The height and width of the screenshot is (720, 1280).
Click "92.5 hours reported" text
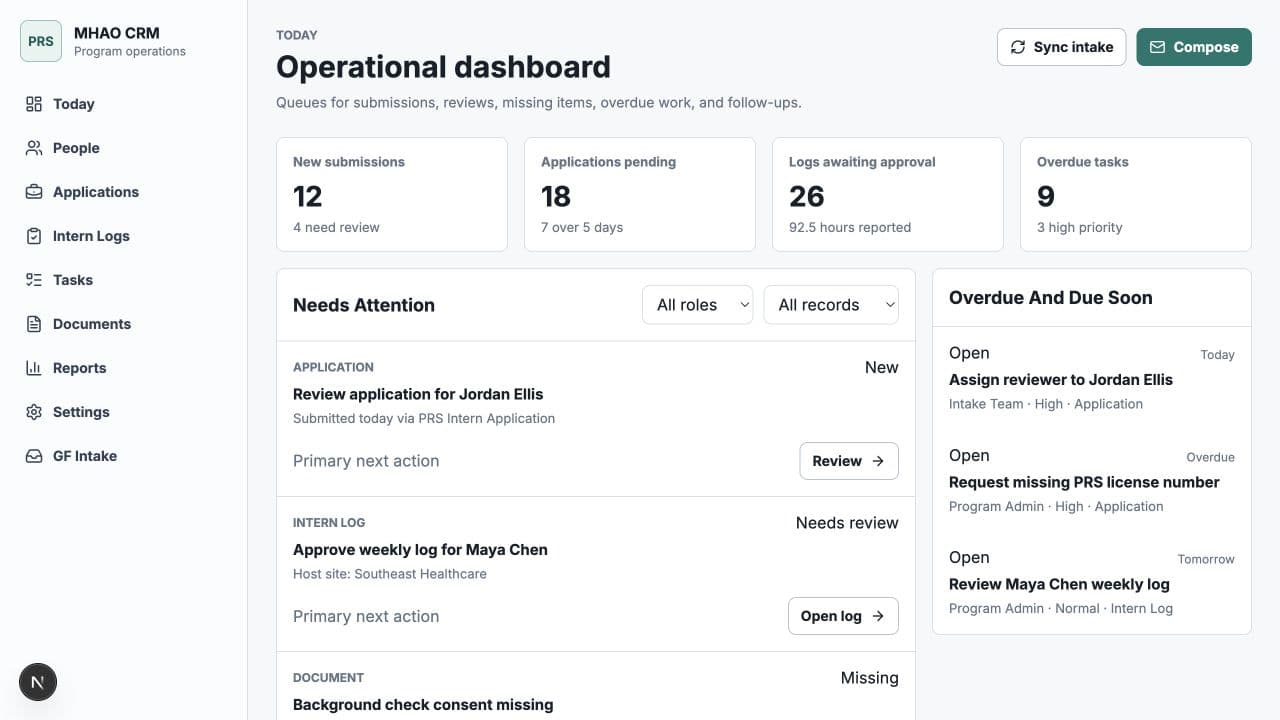(850, 227)
